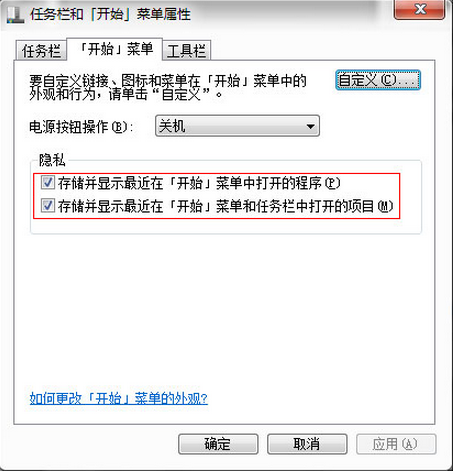The image size is (453, 471).
Task: Select the 「开始」菜单 tab
Action: pyautogui.click(x=115, y=49)
